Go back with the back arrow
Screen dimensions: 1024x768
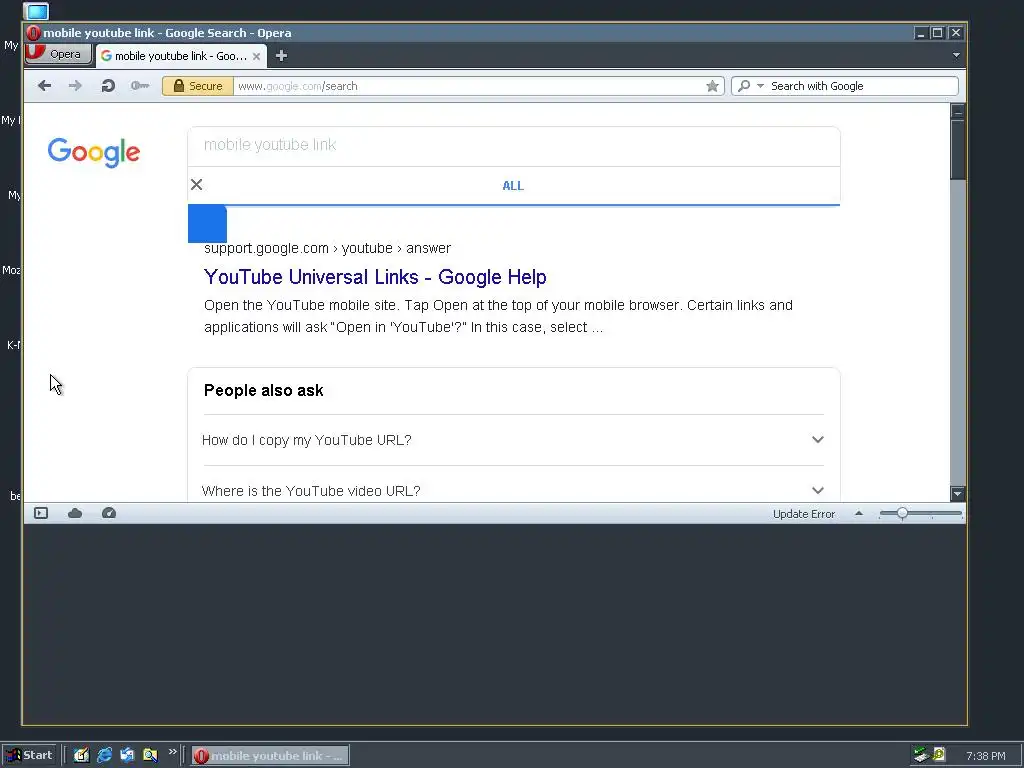pyautogui.click(x=44, y=86)
